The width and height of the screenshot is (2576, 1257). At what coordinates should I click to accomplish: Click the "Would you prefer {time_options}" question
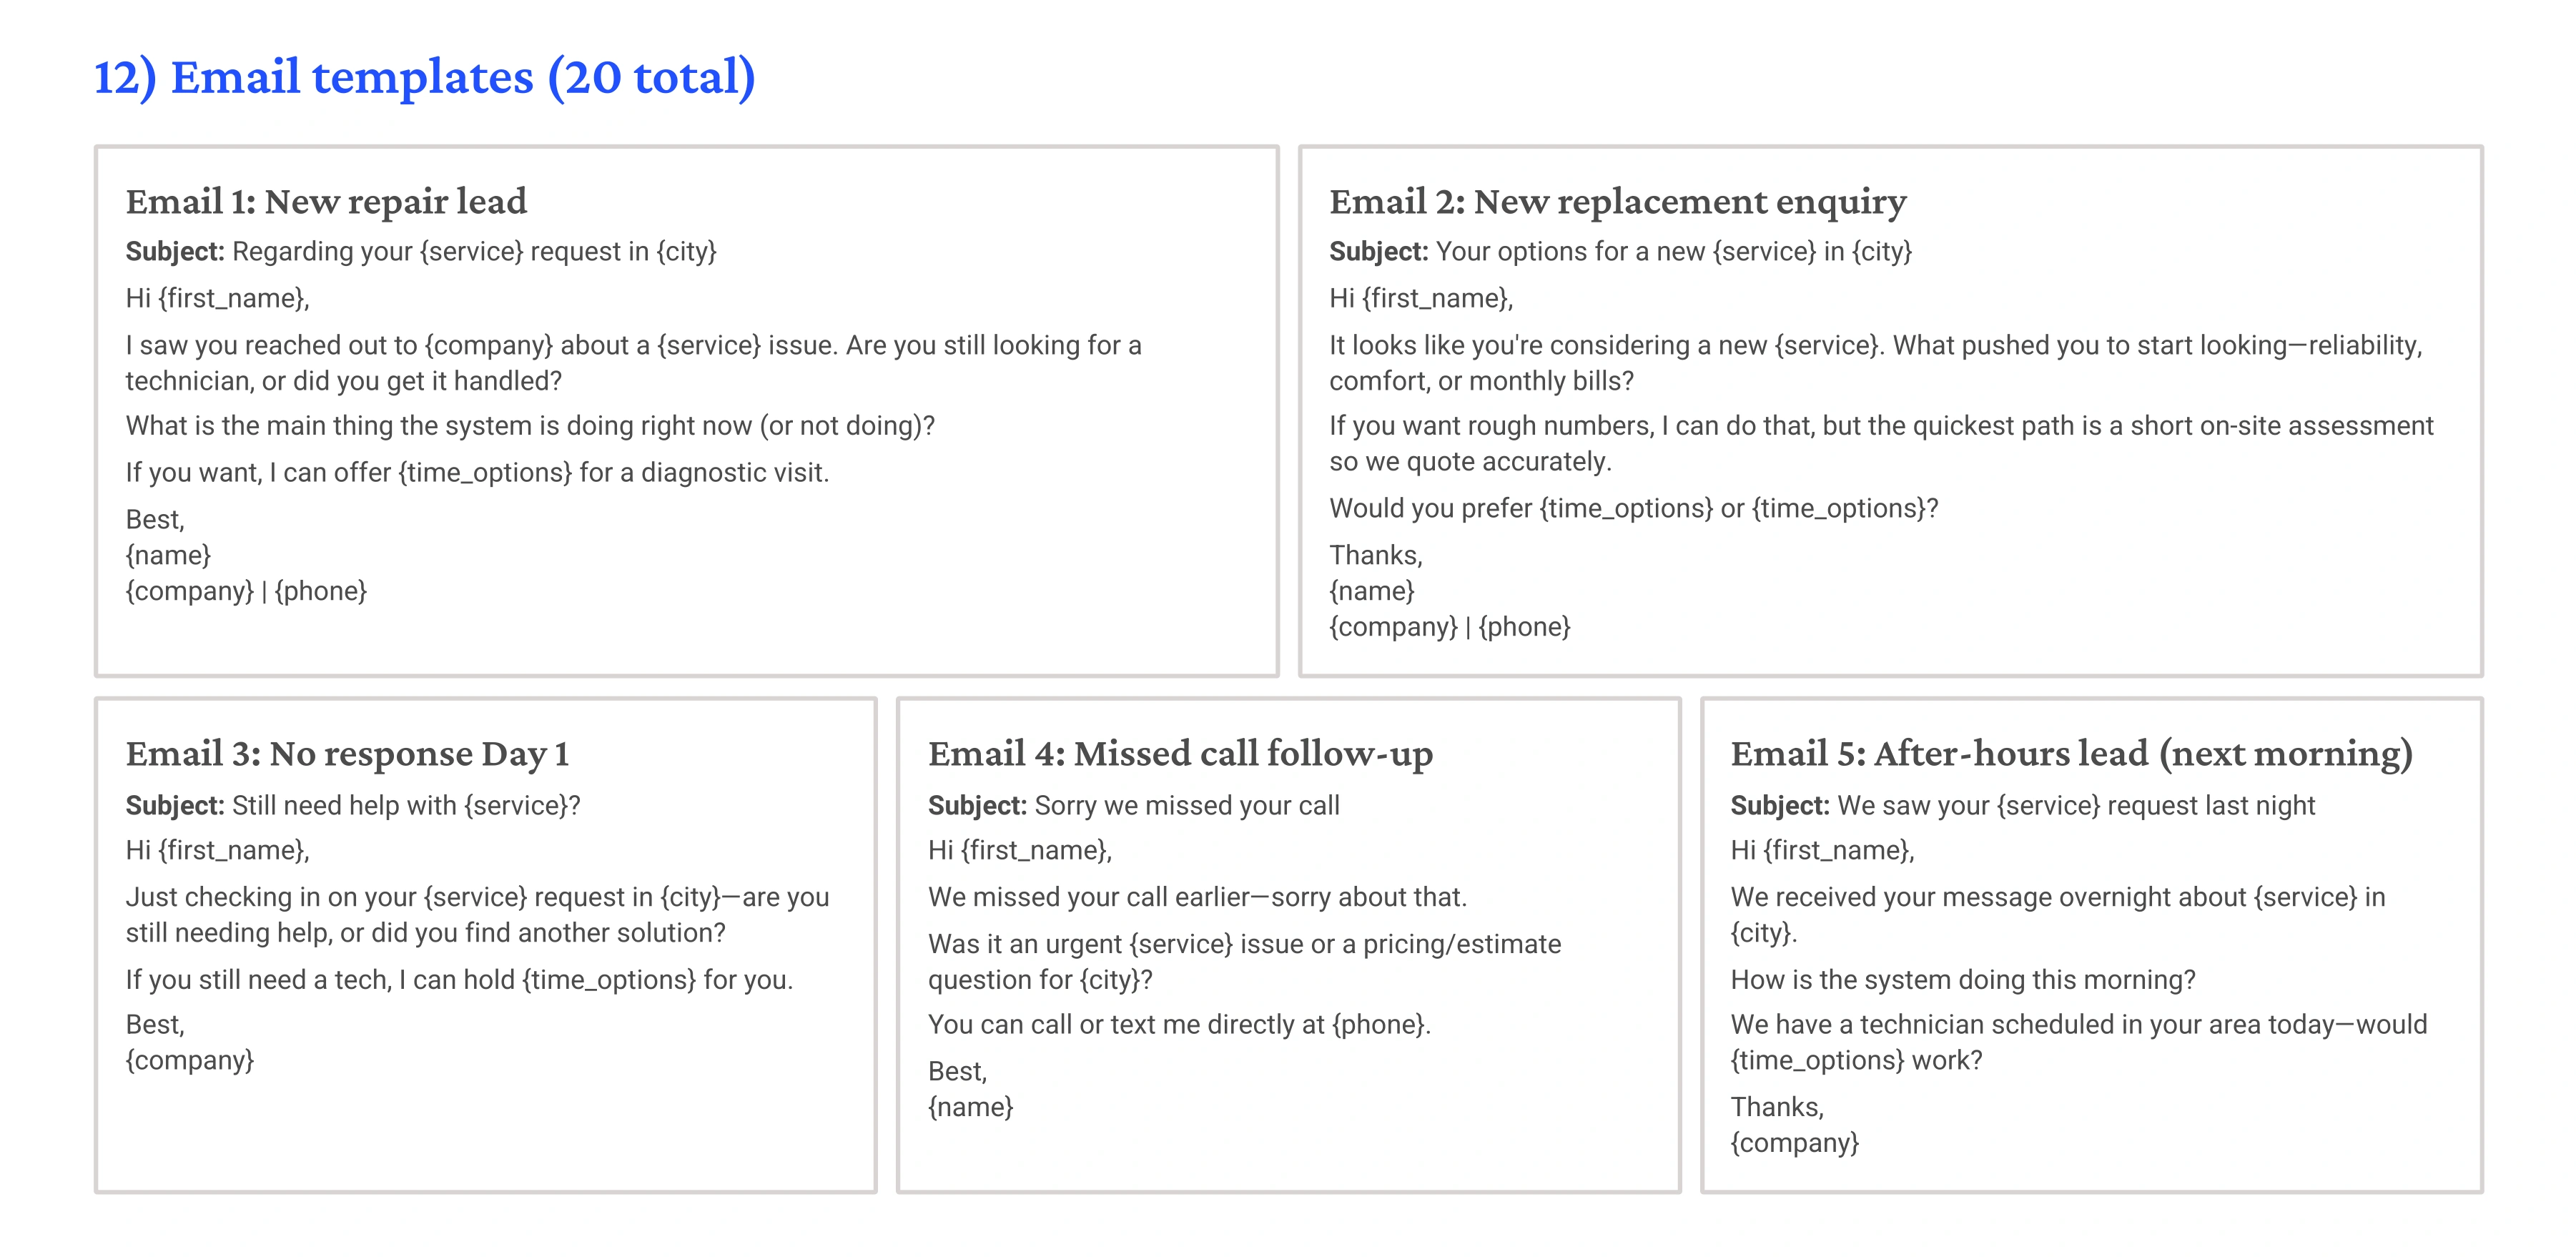point(1633,509)
